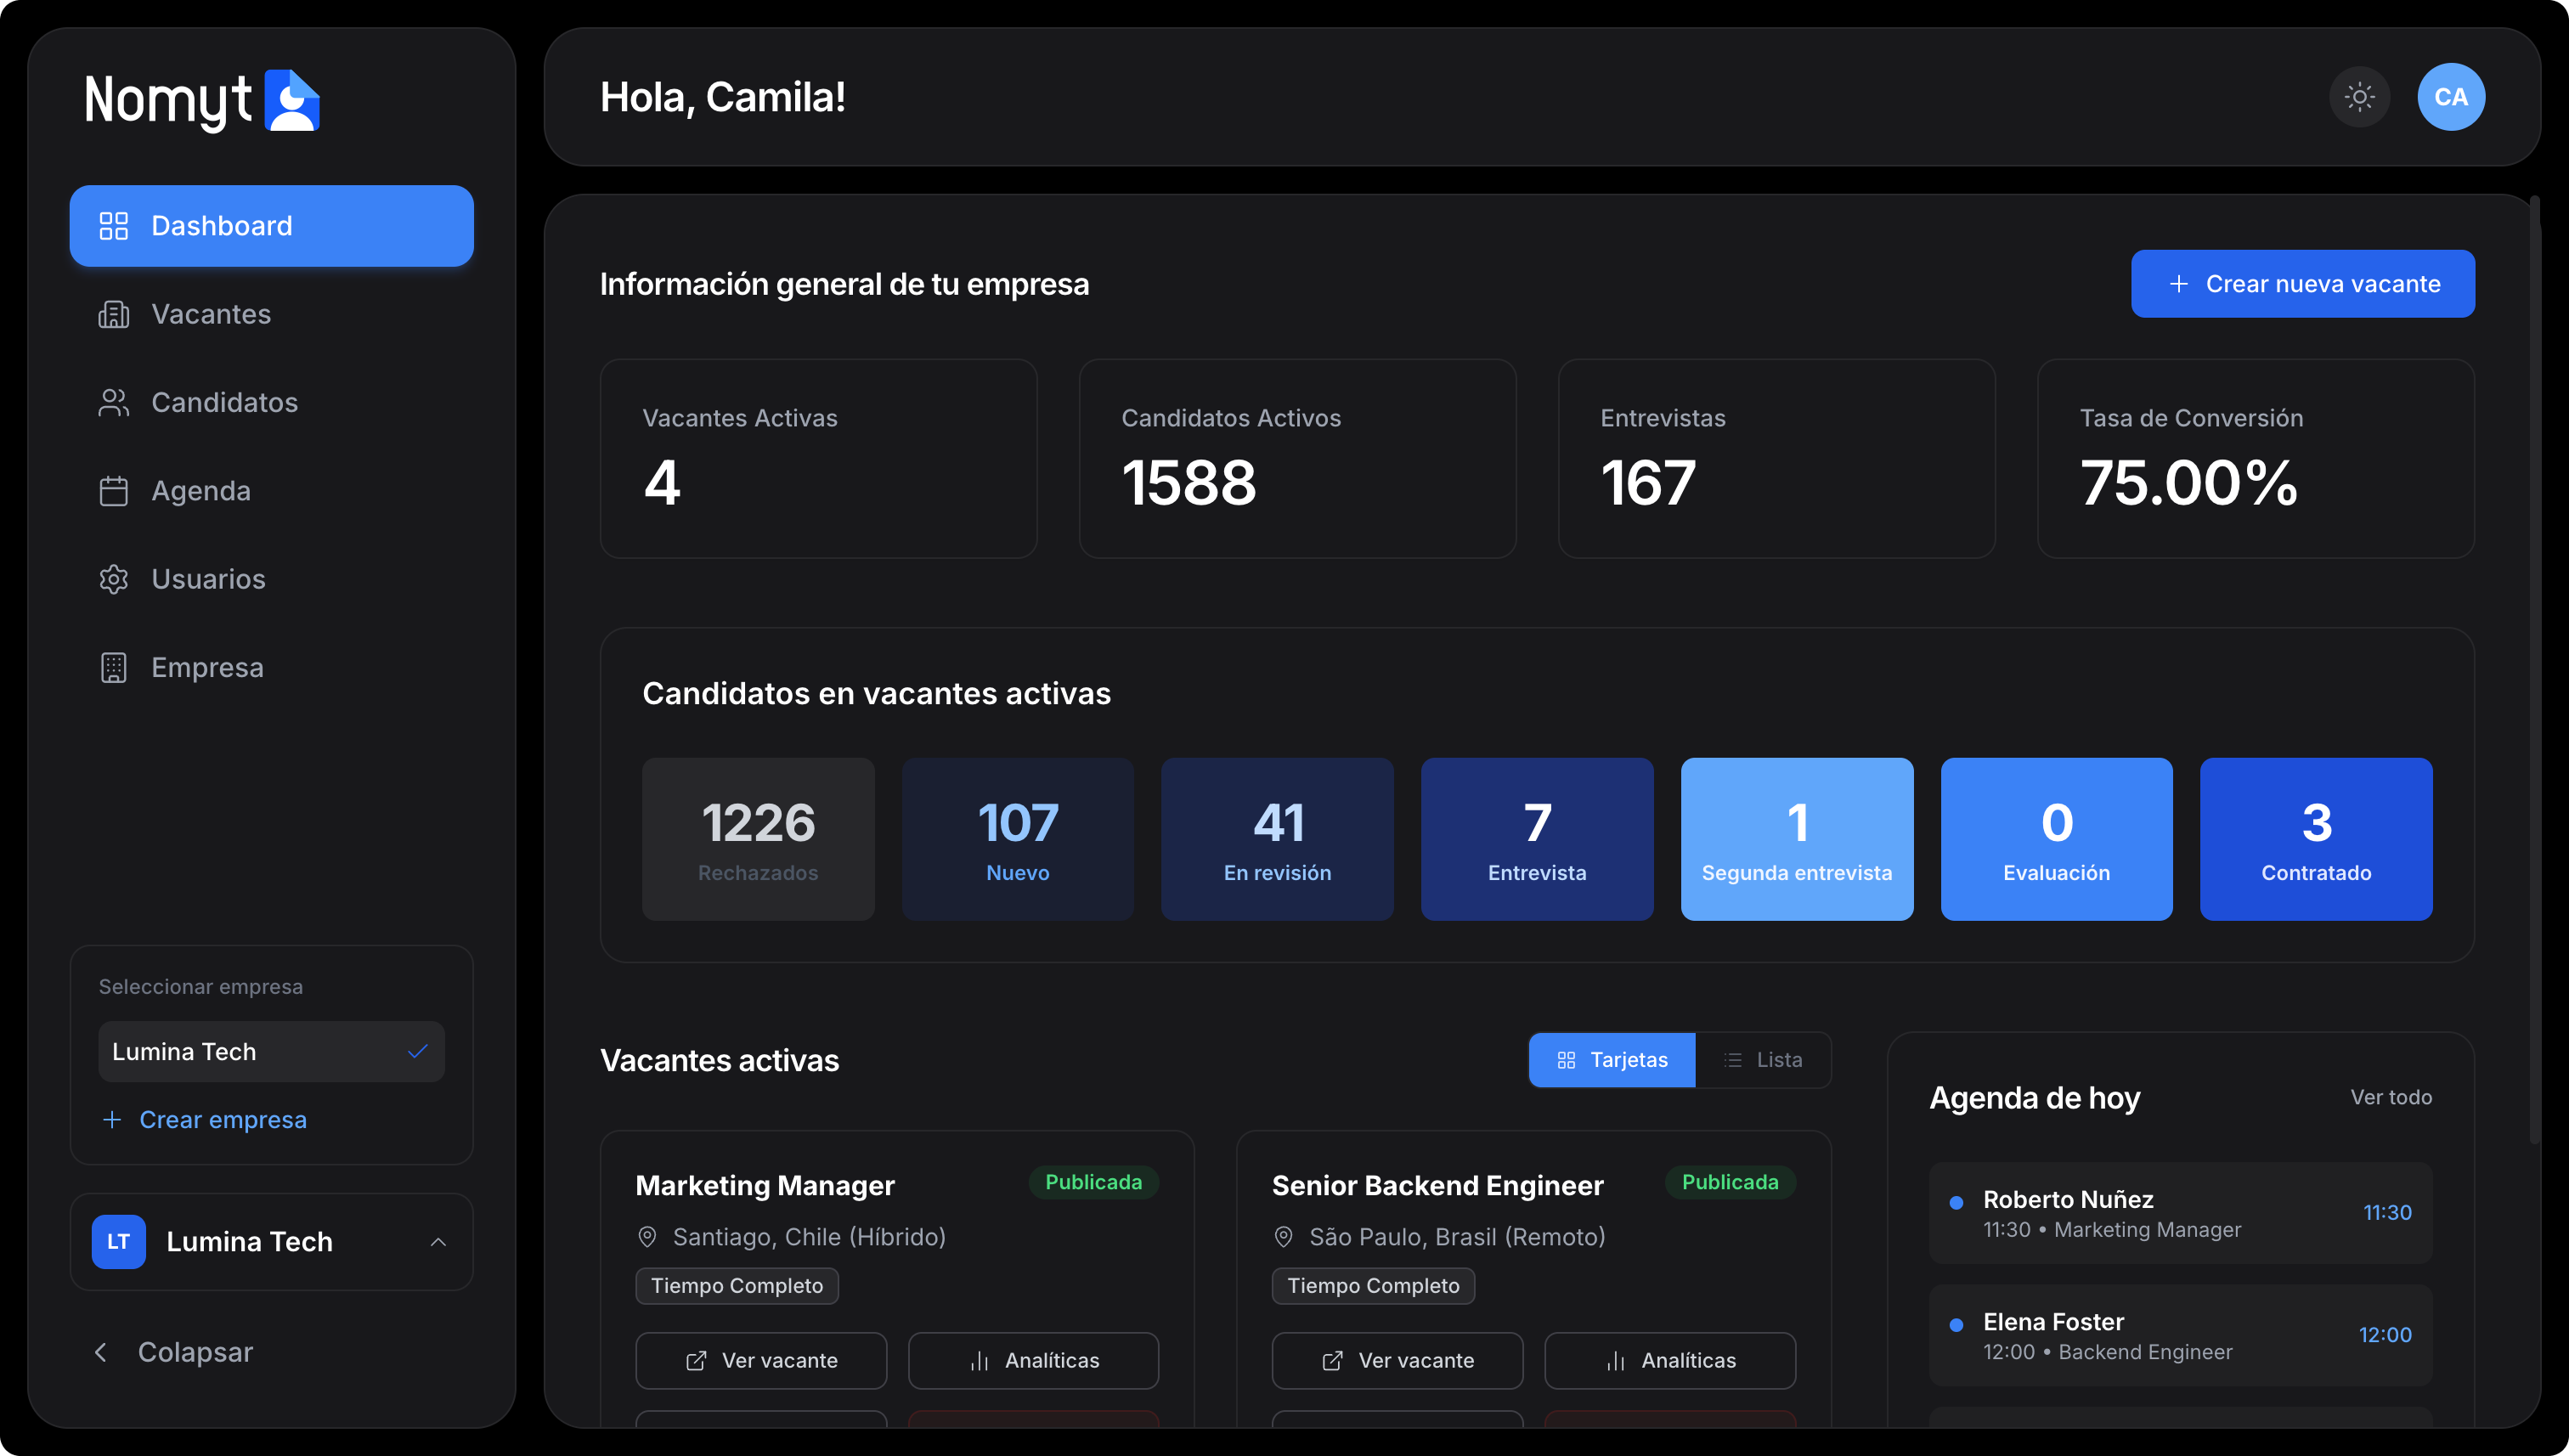Click Crear nueva vacante button
Image resolution: width=2569 pixels, height=1456 pixels.
tap(2302, 284)
